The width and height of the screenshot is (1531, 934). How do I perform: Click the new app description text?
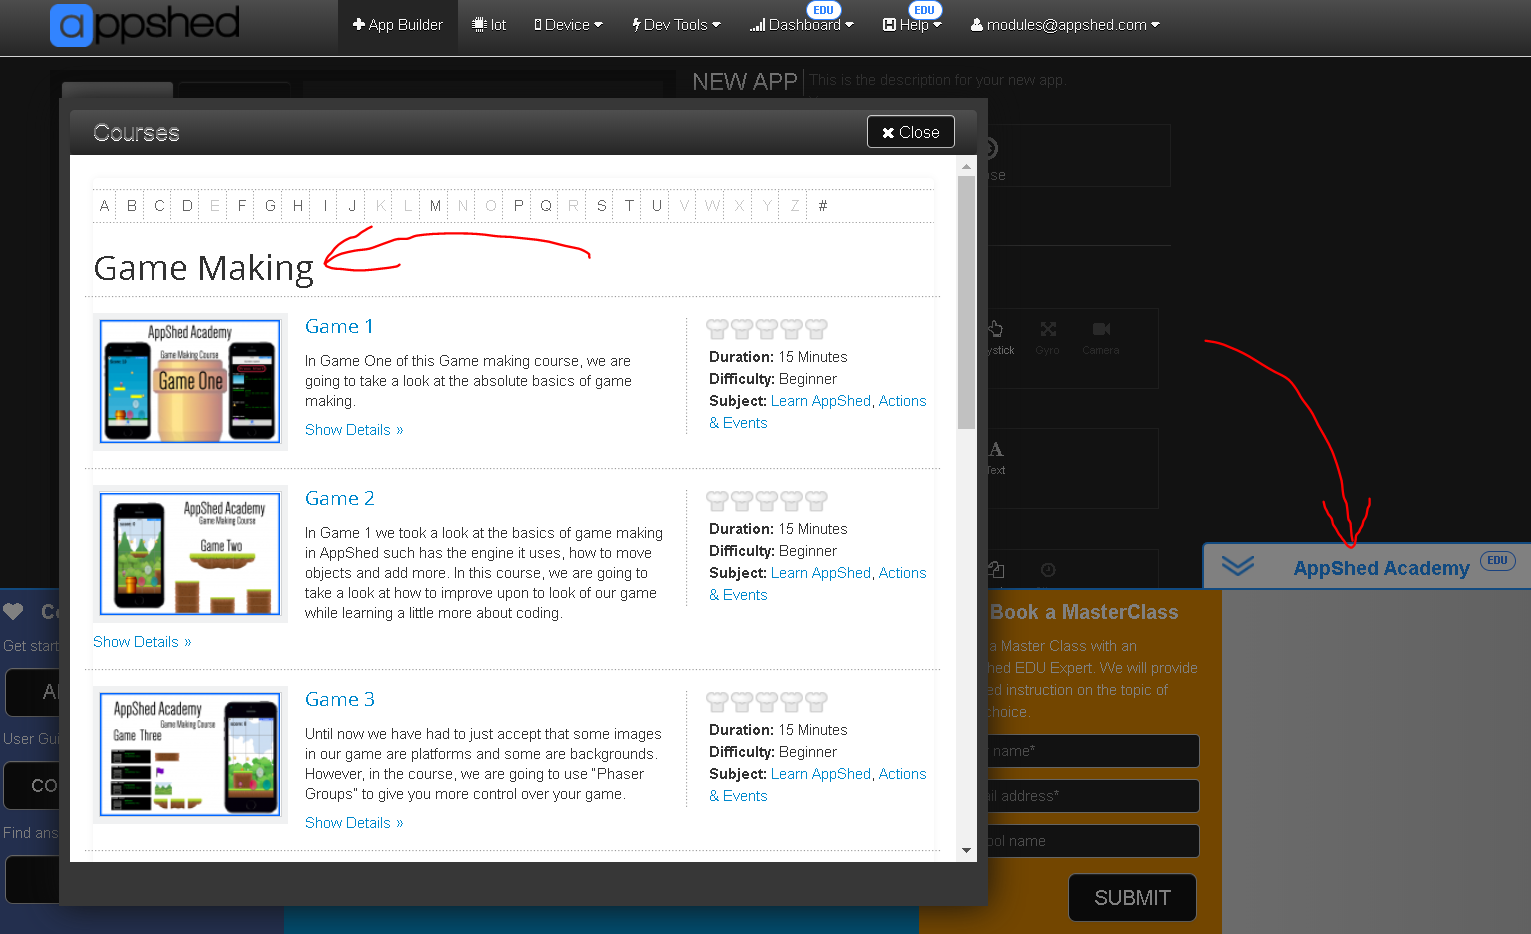point(937,80)
